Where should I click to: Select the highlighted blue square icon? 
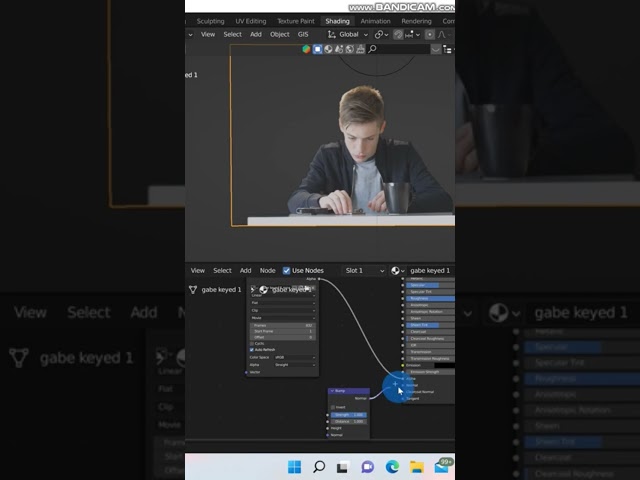coord(318,49)
